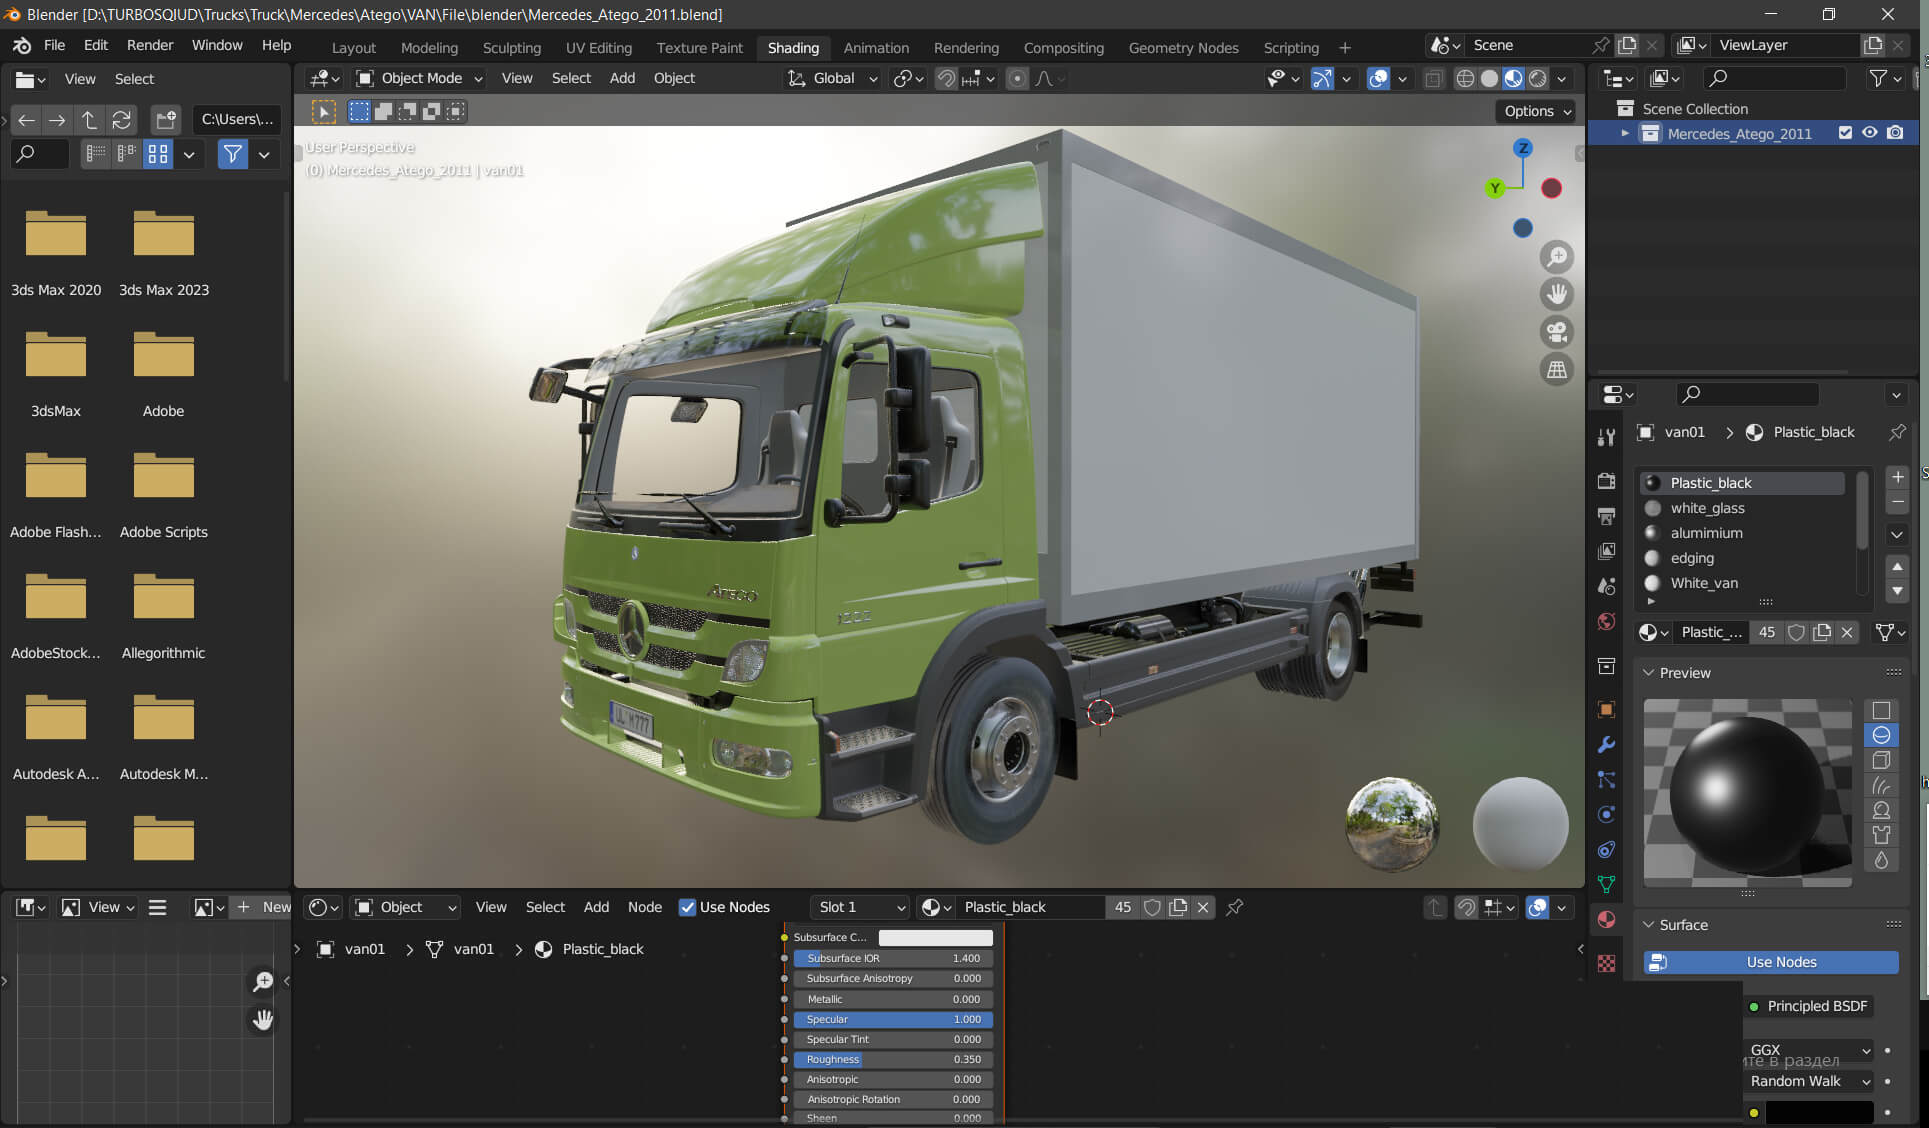Open Object Data mesh tab icon
This screenshot has width=1929, height=1128.
click(x=1606, y=884)
